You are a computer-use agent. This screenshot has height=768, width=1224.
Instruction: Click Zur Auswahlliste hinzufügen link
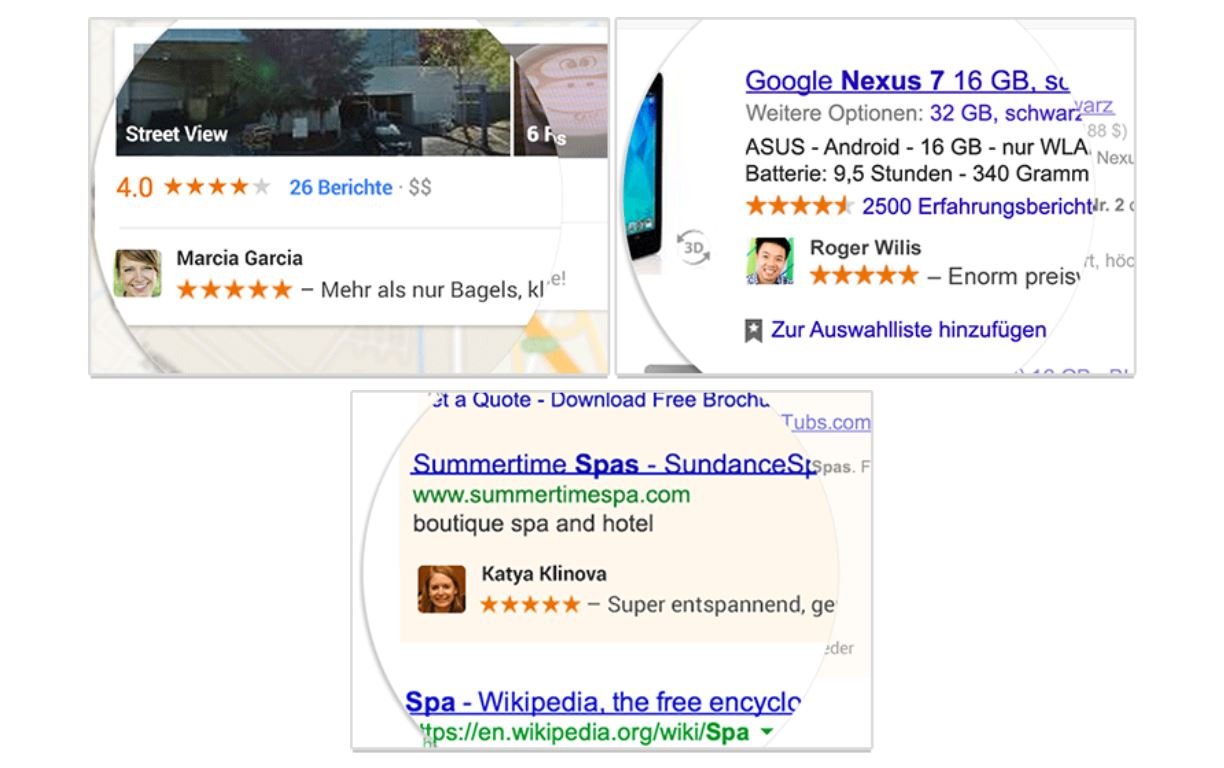908,330
